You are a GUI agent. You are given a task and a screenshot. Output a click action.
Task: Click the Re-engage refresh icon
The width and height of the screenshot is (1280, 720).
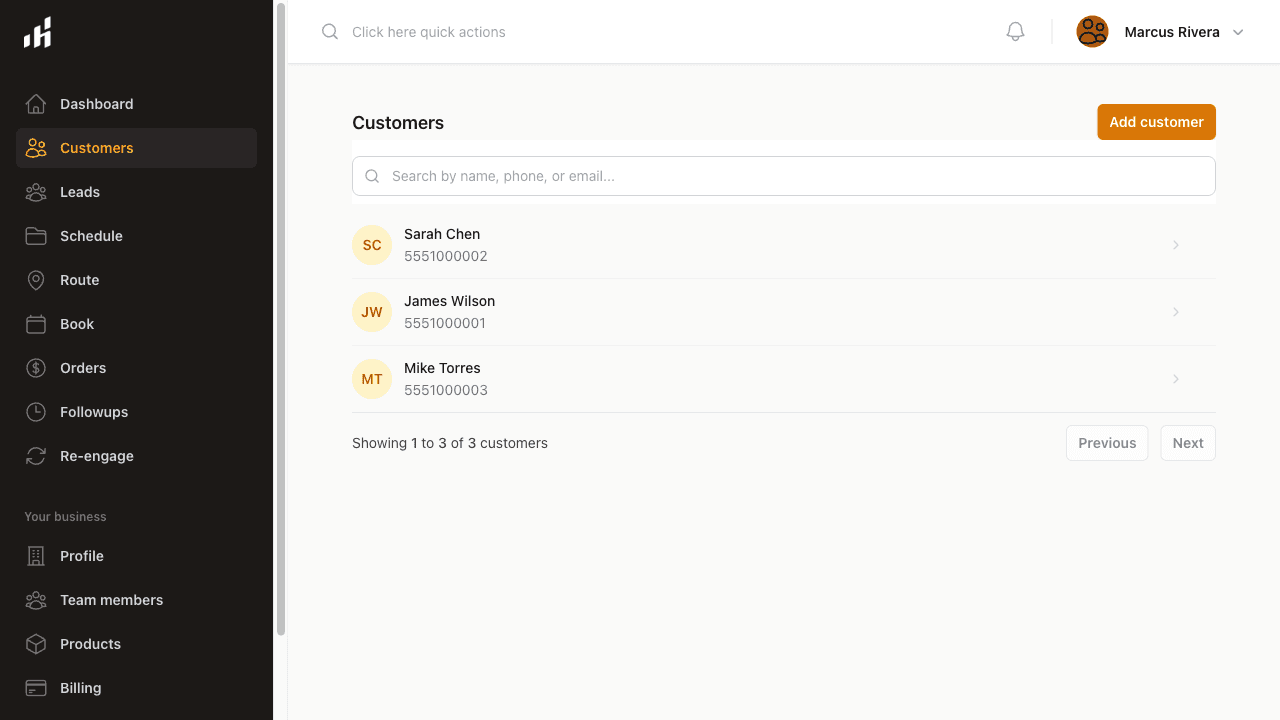pos(36,456)
